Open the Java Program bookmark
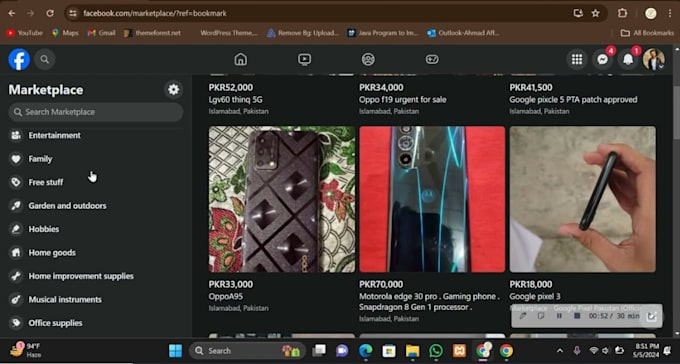680x364 pixels. tap(383, 33)
